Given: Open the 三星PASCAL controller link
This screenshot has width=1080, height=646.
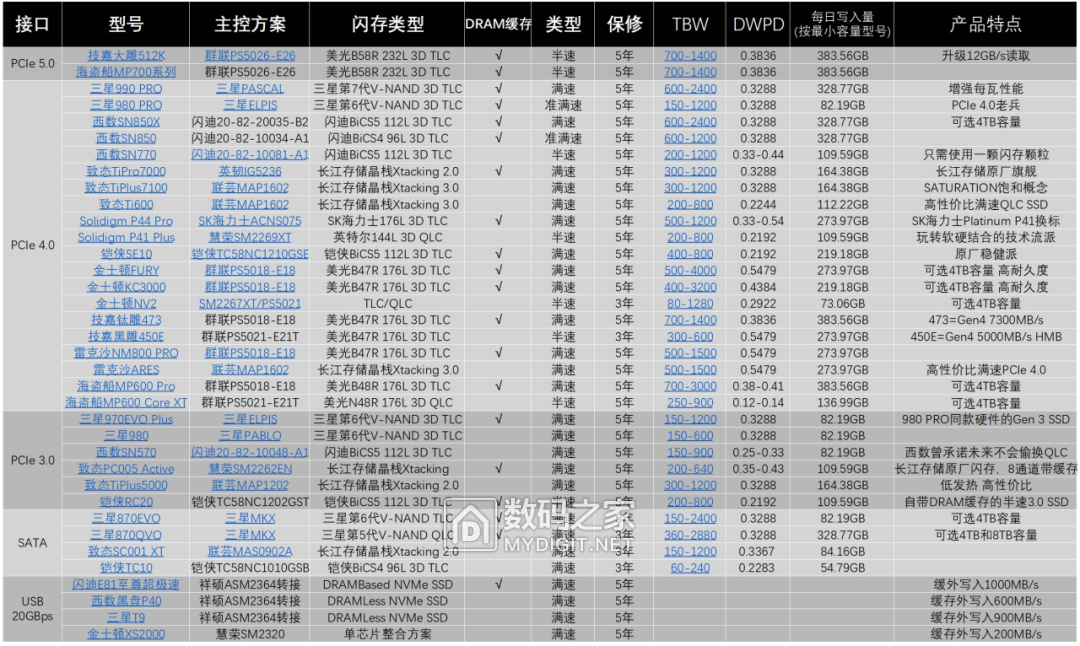Looking at the screenshot, I should click(250, 89).
